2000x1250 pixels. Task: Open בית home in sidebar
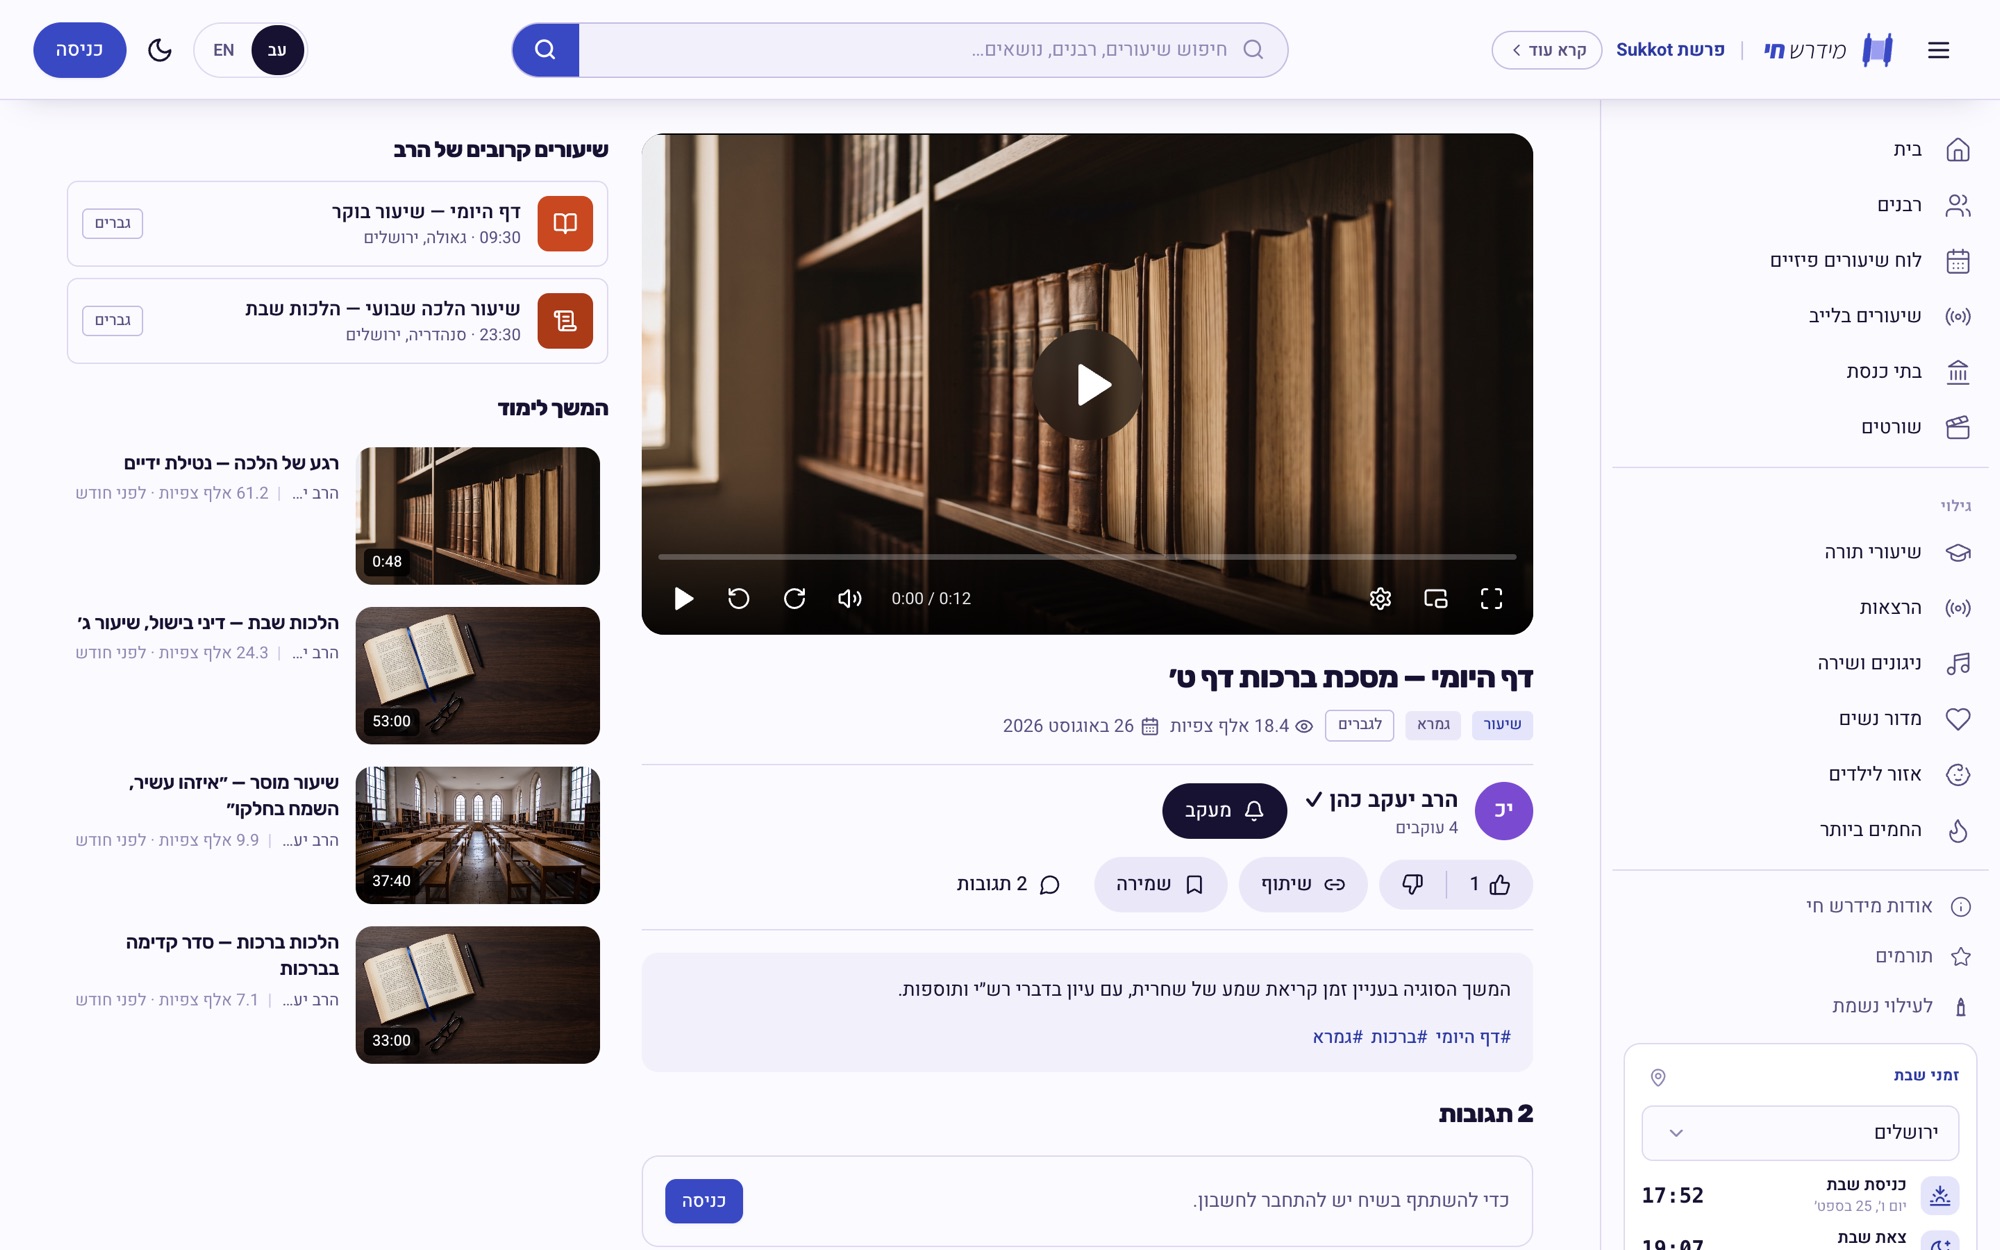(1800, 150)
